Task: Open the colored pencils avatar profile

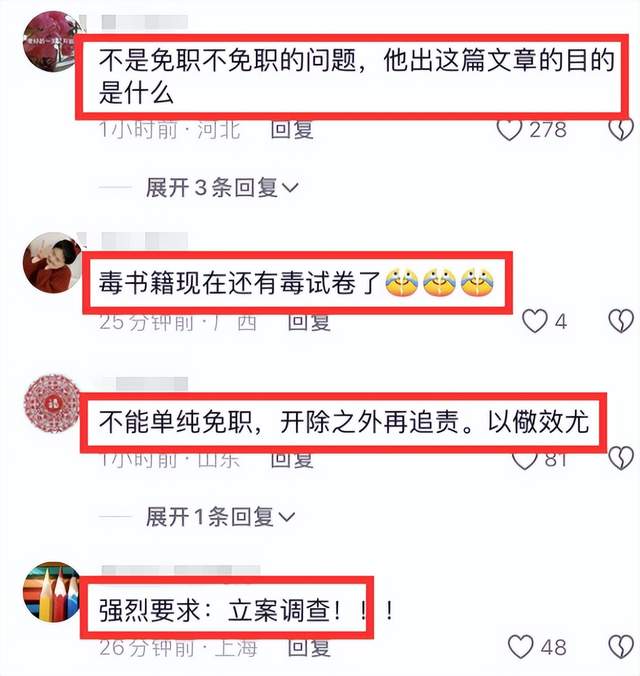Action: pos(53,592)
